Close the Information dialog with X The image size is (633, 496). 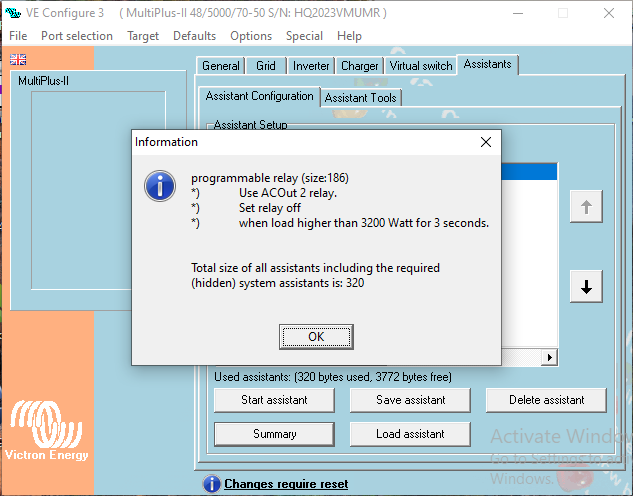point(486,142)
